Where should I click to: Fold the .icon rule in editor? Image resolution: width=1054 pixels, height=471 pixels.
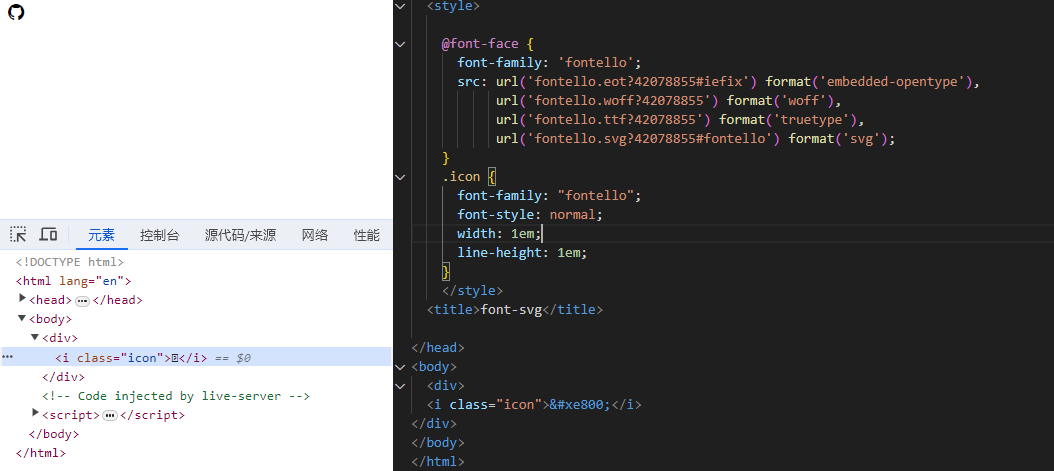401,177
